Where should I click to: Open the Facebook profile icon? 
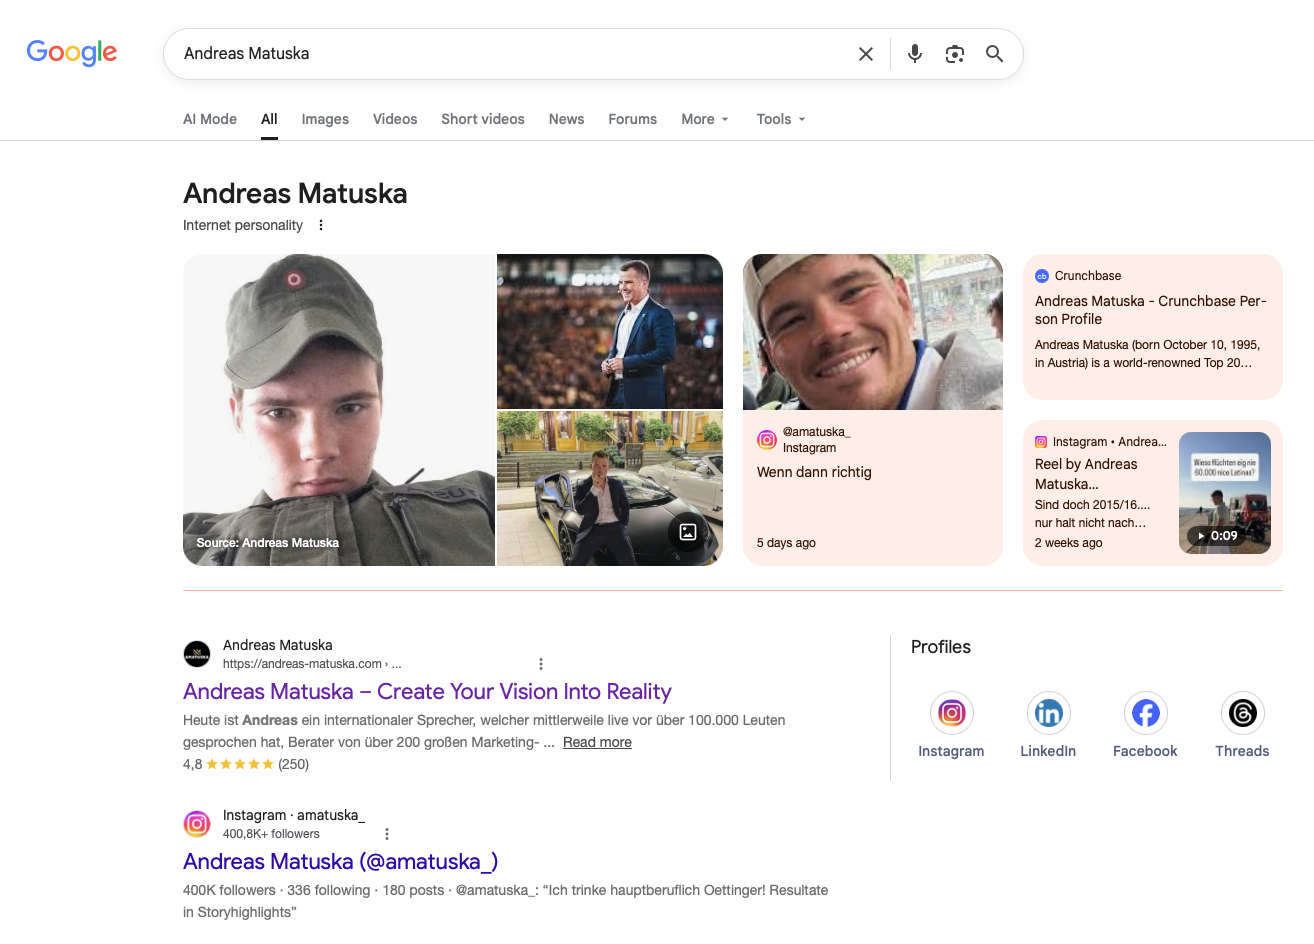tap(1145, 713)
